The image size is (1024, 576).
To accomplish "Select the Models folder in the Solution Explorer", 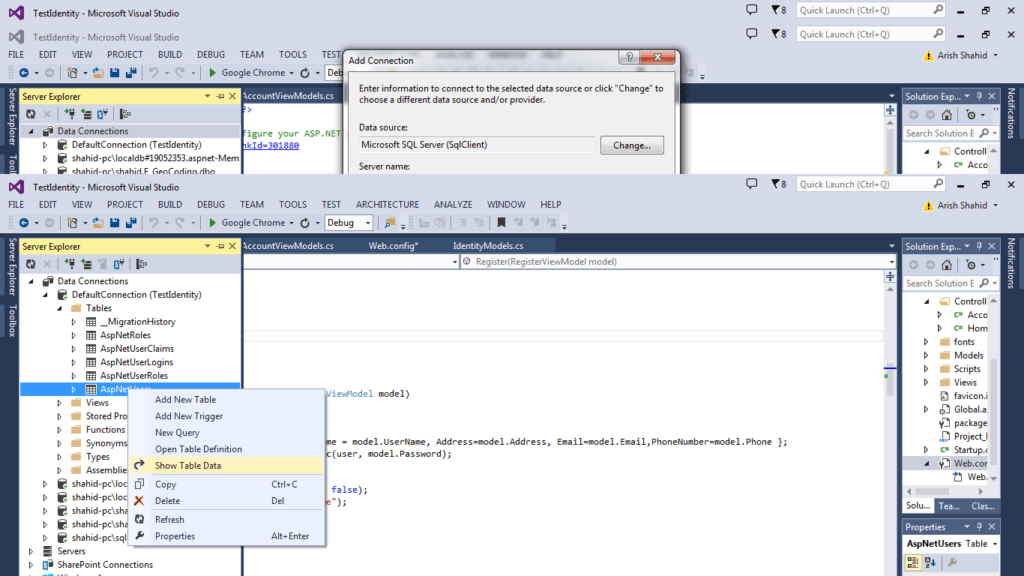I will pos(968,355).
